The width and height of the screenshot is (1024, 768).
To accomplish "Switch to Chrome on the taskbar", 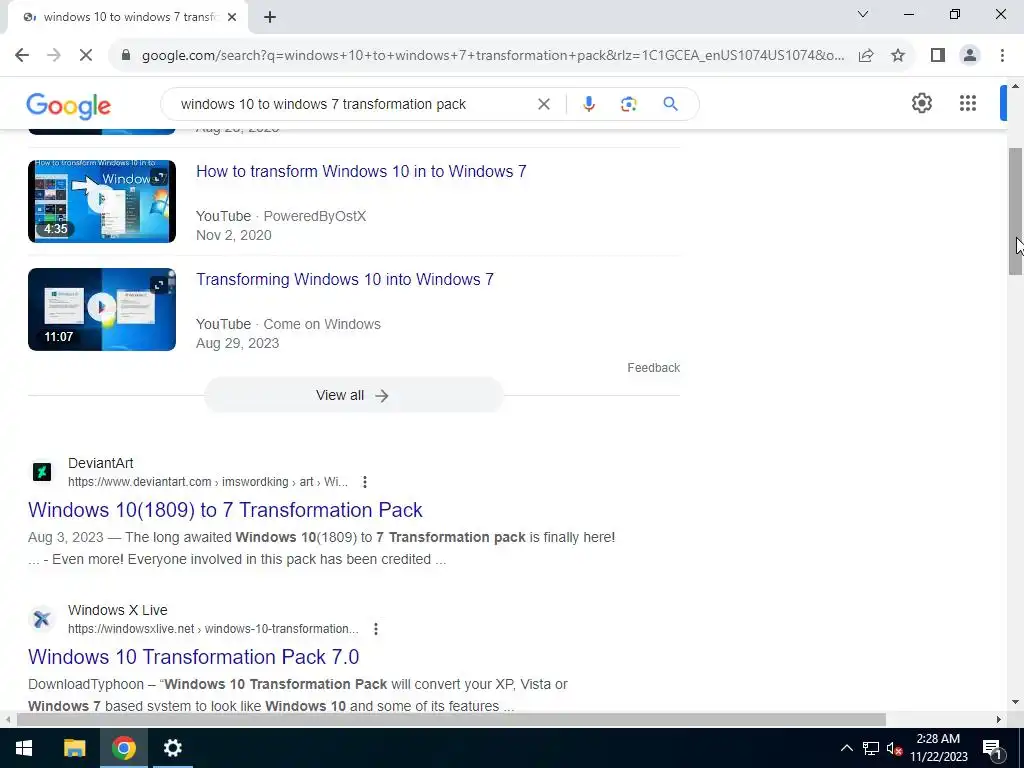I will click(x=123, y=748).
